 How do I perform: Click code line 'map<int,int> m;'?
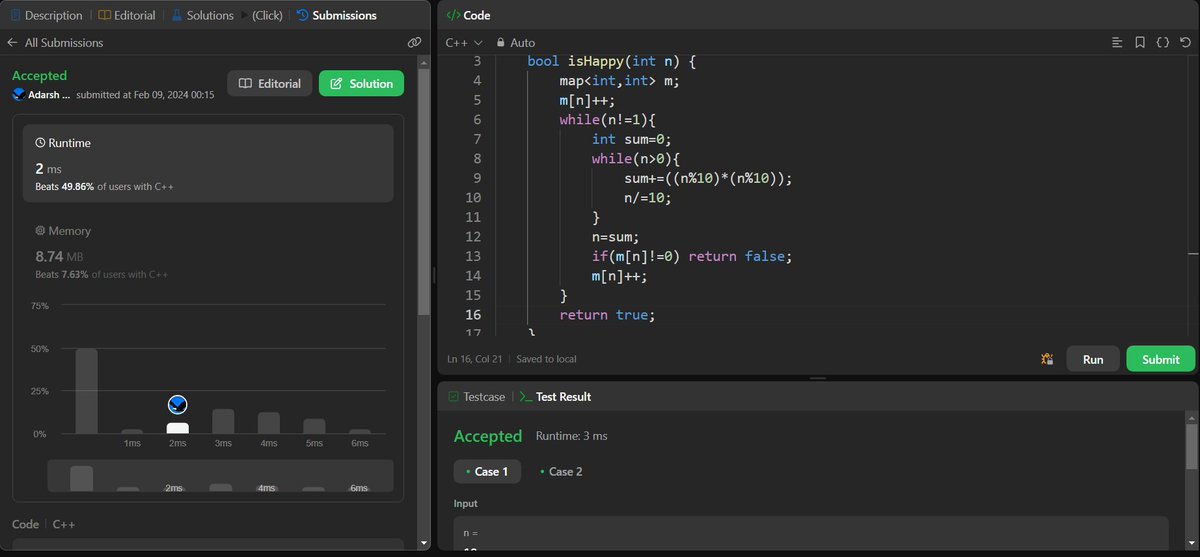click(619, 81)
